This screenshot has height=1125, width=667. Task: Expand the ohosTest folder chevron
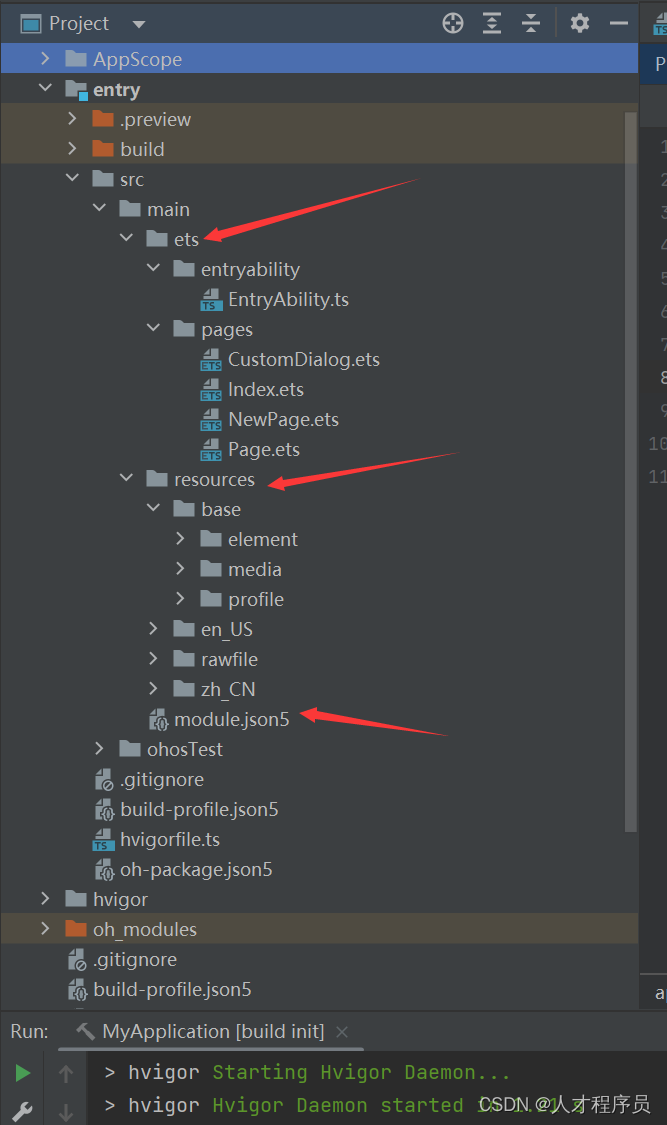tap(99, 749)
